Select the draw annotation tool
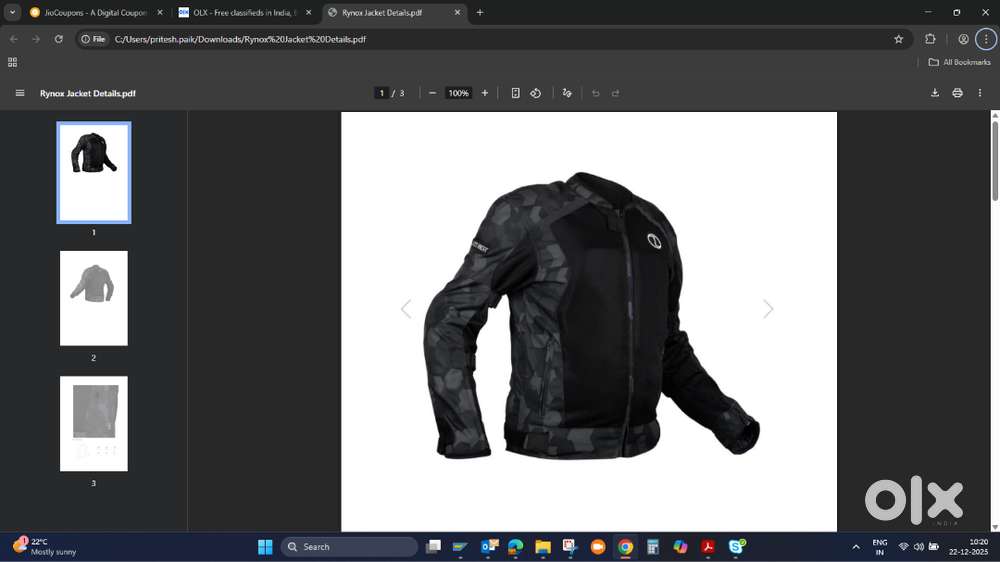1000x562 pixels. [x=567, y=93]
